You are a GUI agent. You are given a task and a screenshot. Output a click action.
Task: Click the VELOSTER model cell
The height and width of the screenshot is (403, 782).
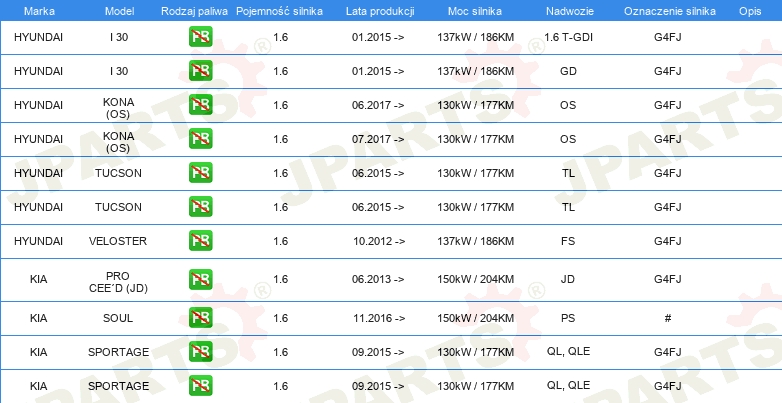[x=118, y=241]
